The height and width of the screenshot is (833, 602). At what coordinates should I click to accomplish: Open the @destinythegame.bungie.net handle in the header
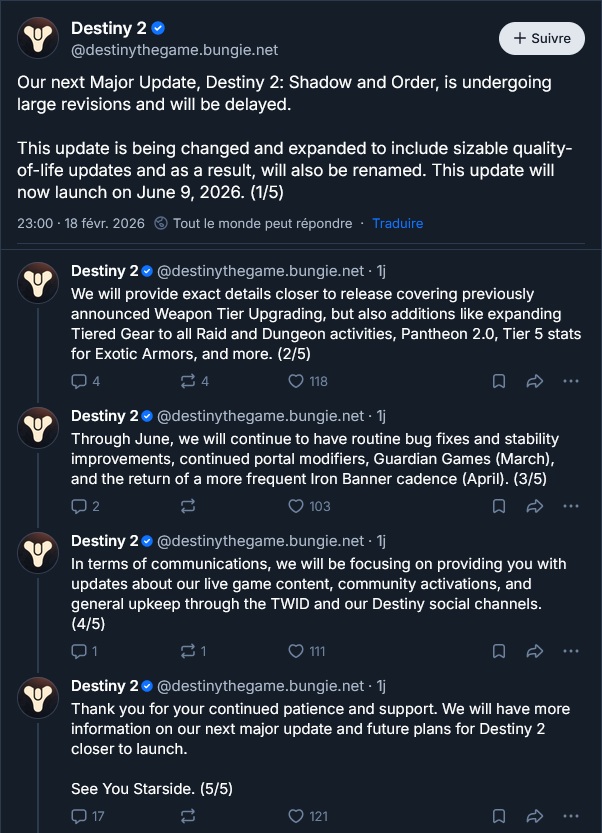(174, 50)
